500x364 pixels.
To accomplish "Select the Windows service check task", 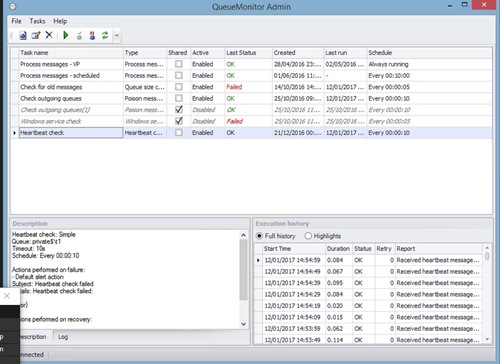I will (x=251, y=121).
